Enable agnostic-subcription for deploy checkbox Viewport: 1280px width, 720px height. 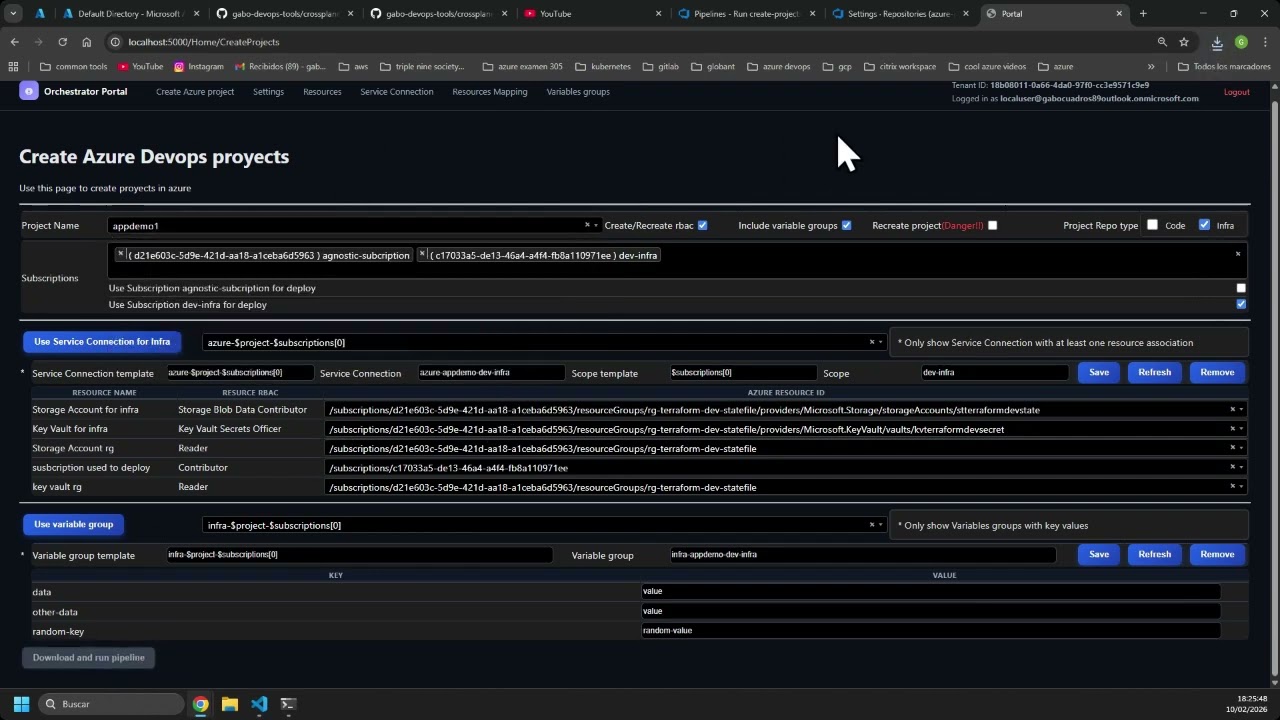pyautogui.click(x=1241, y=288)
